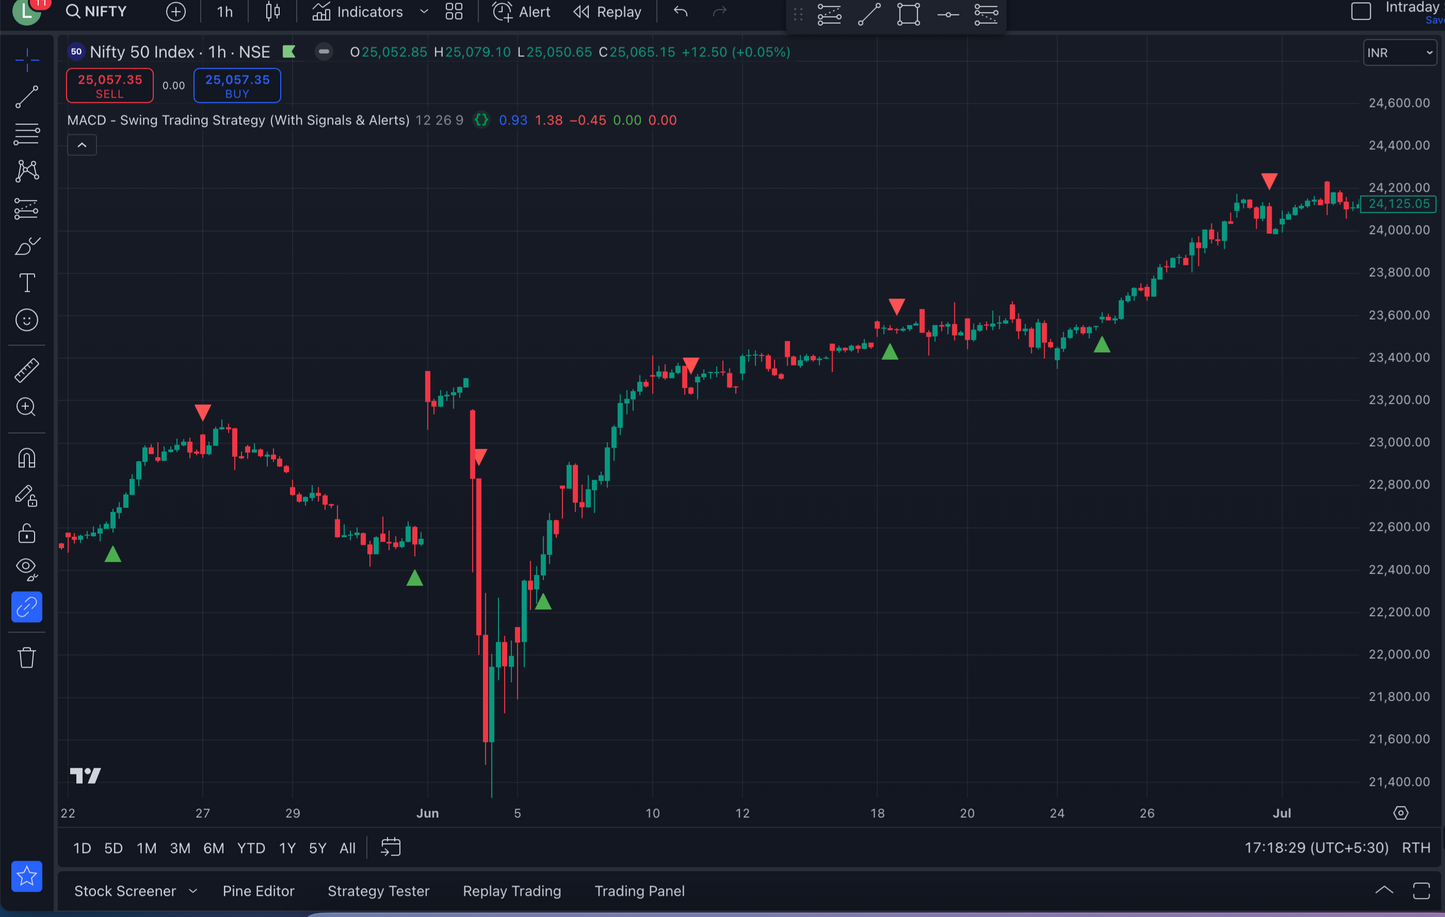Click NIFTY symbol search field
This screenshot has width=1445, height=917.
tap(97, 12)
